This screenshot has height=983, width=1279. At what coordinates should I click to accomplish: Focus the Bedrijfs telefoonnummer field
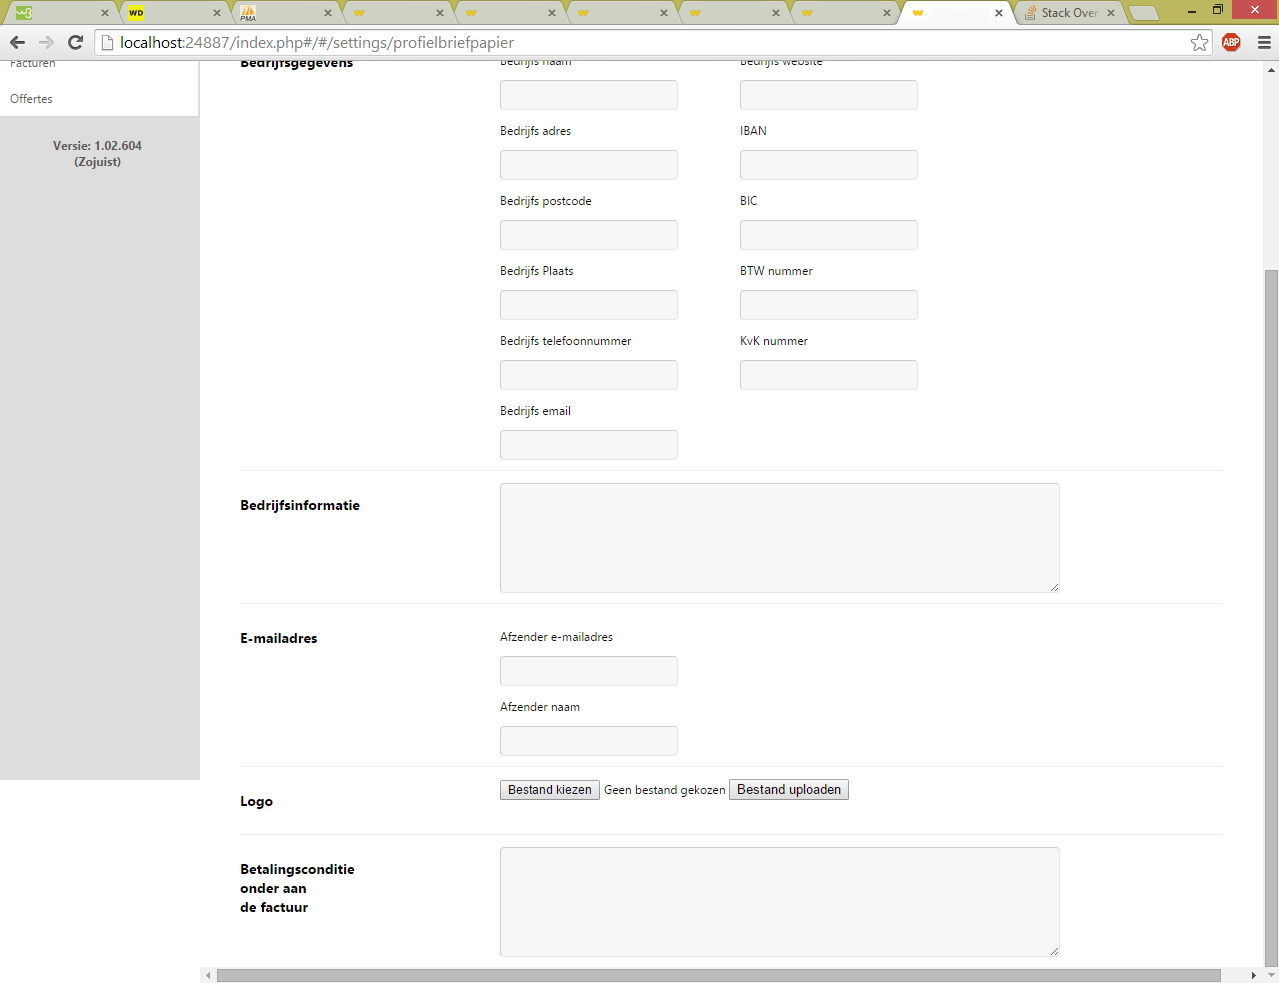(x=589, y=375)
